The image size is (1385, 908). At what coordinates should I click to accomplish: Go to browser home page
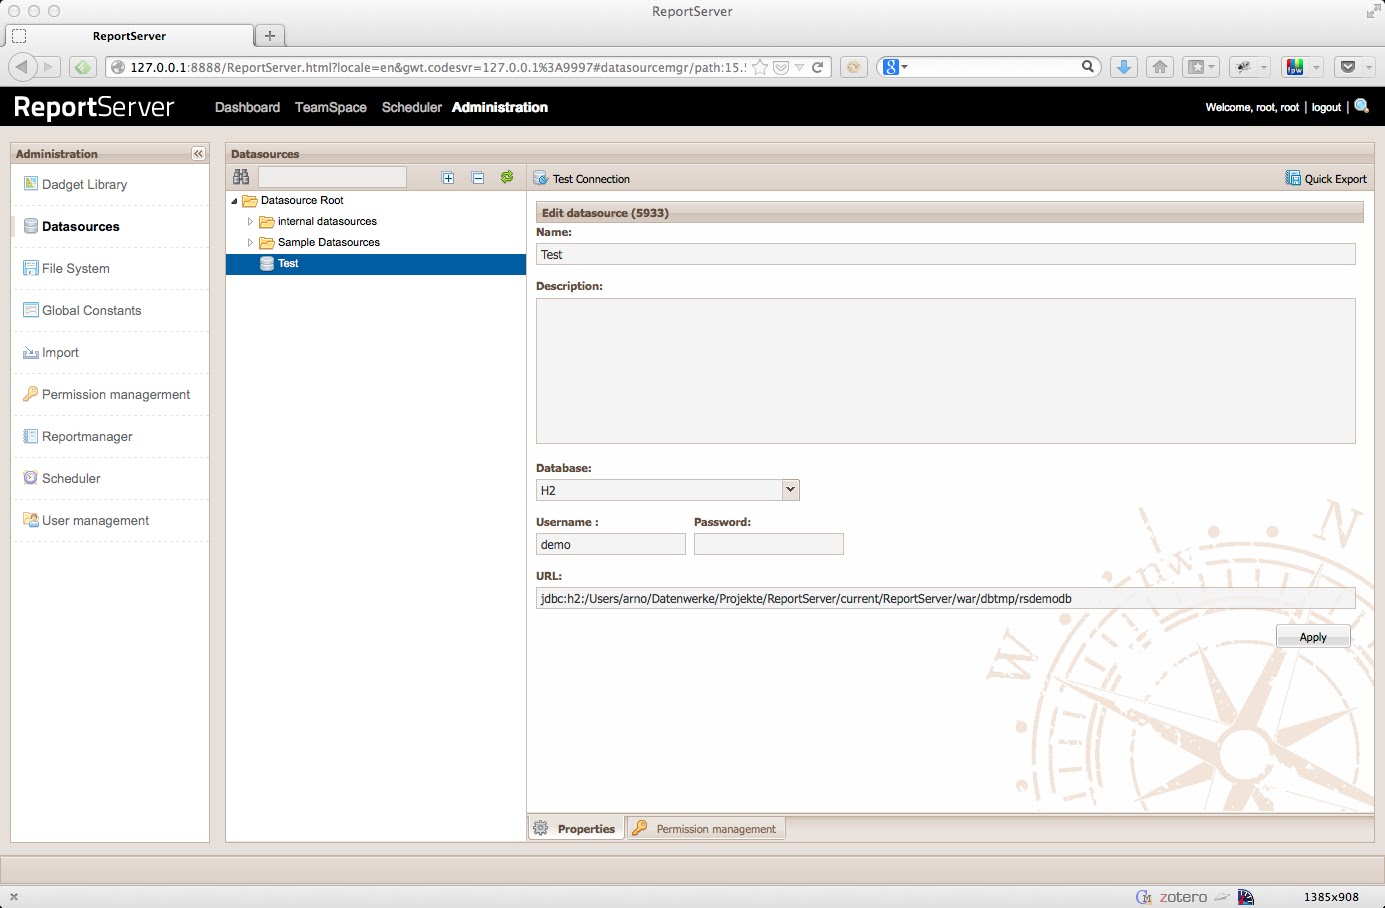point(1160,67)
